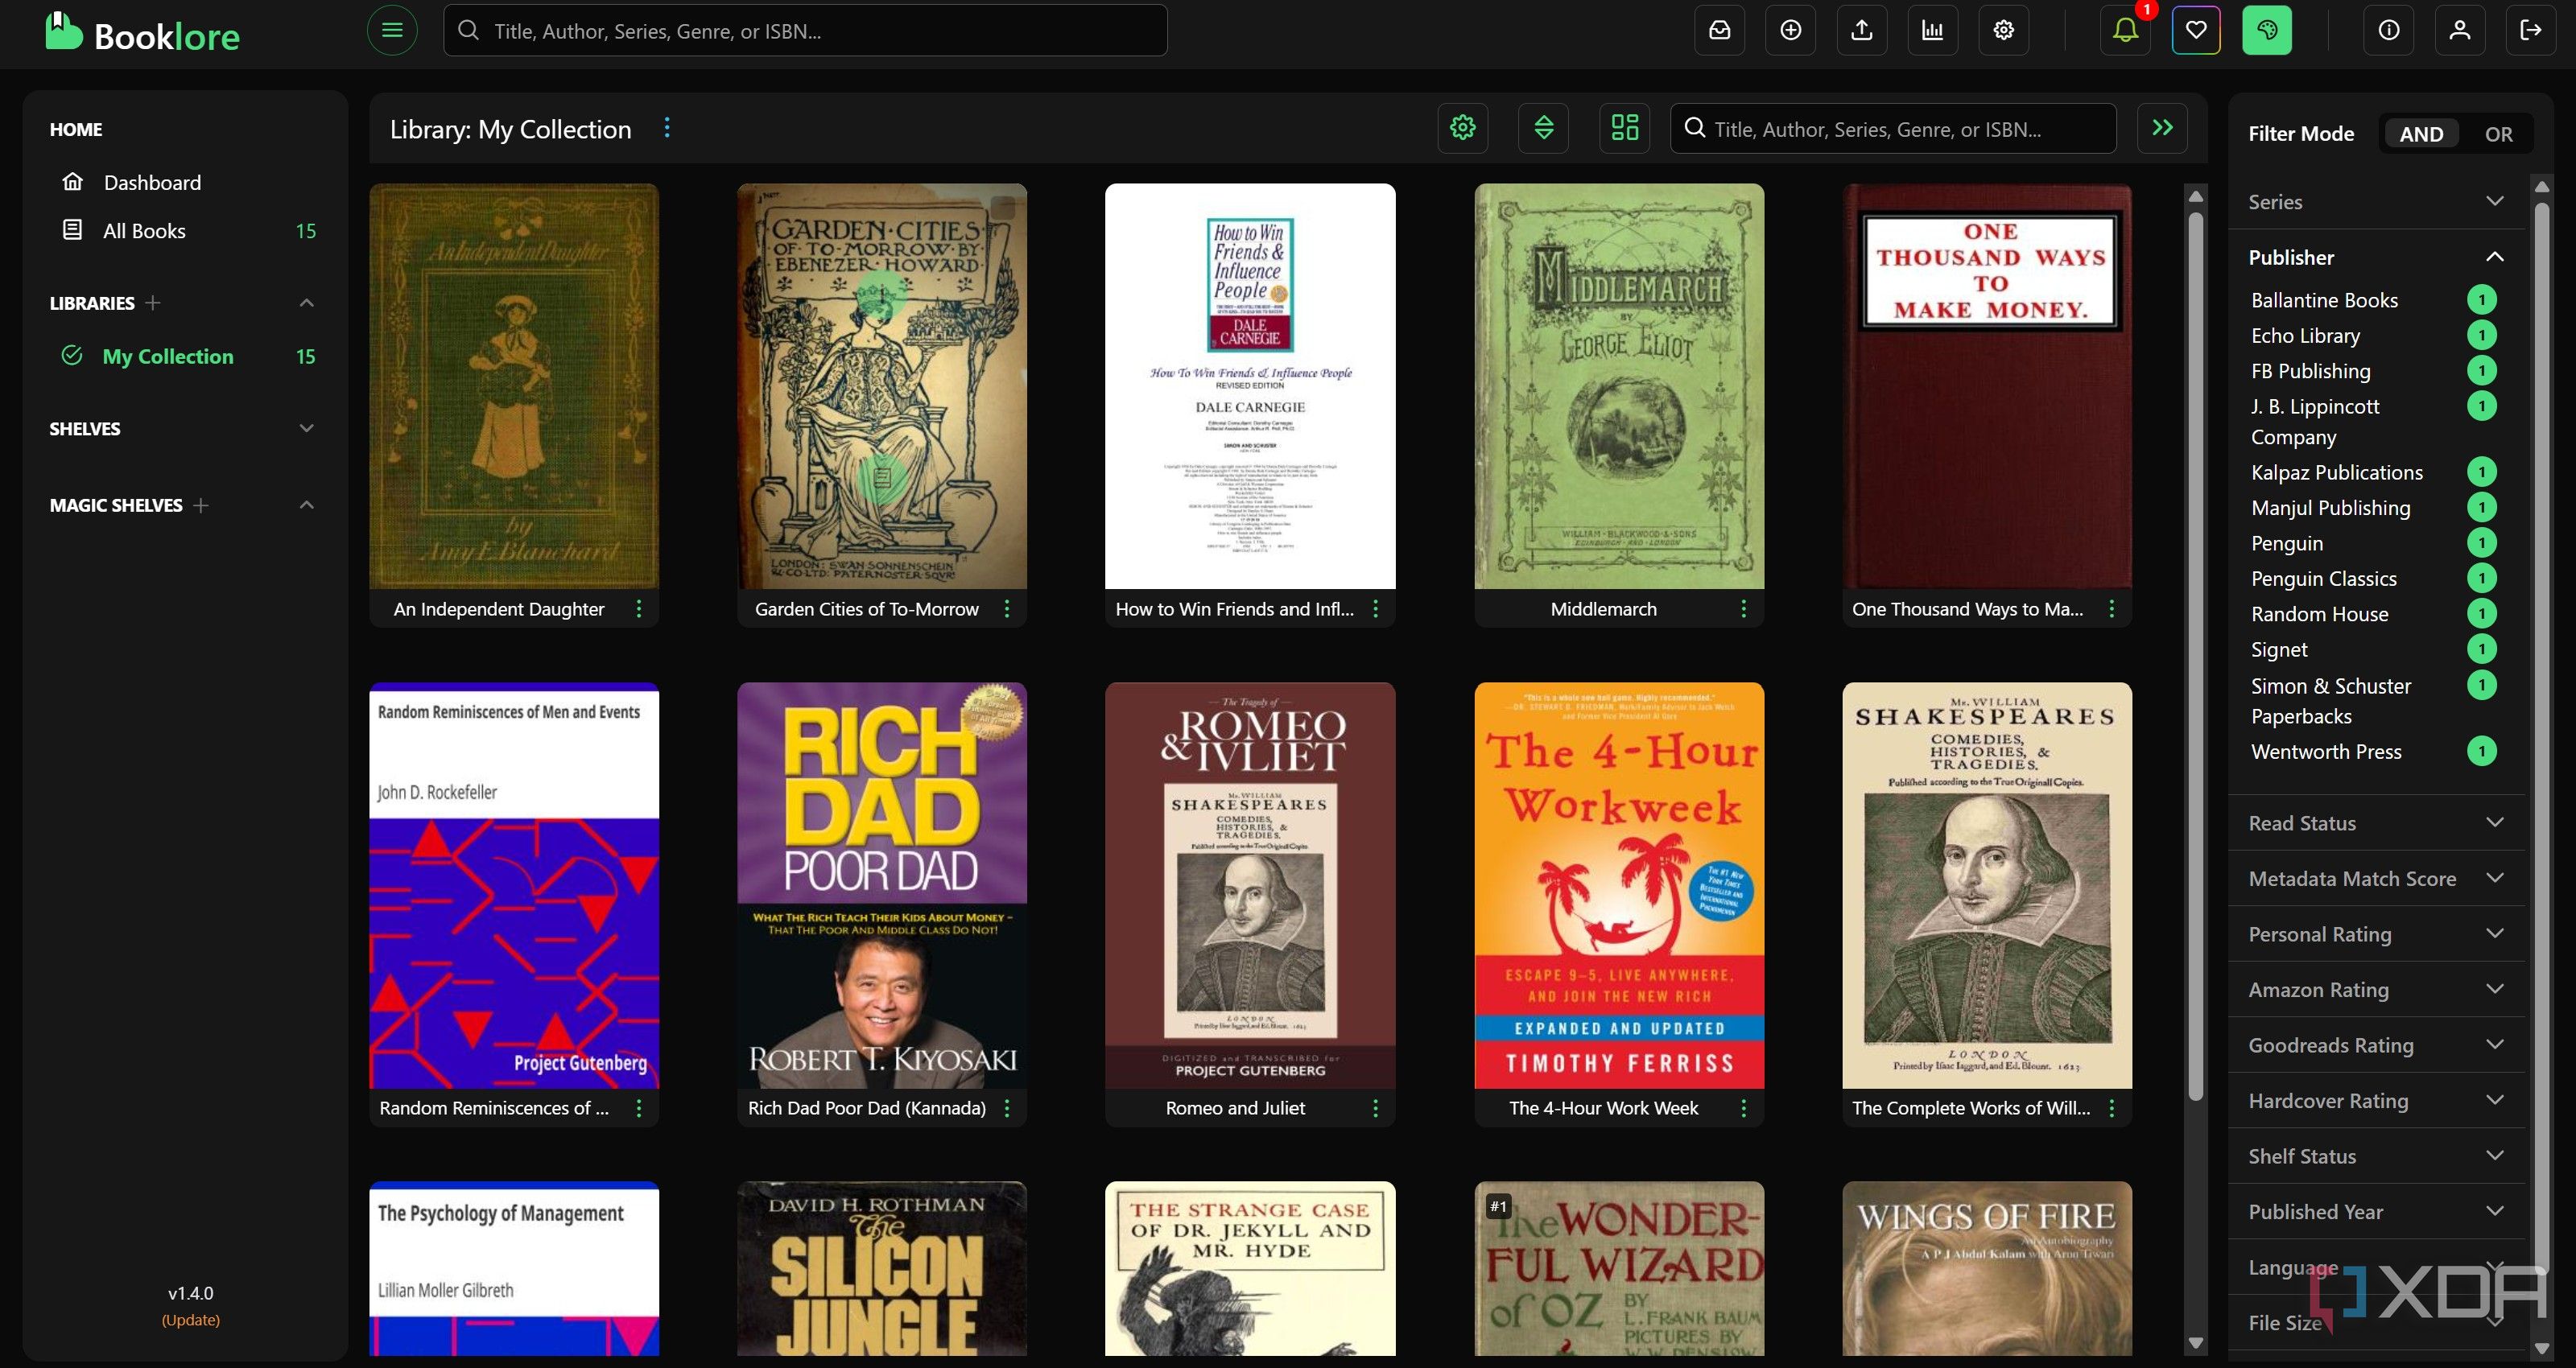Open the user profile icon
Screen dimensions: 2576x1368
click(x=2460, y=30)
